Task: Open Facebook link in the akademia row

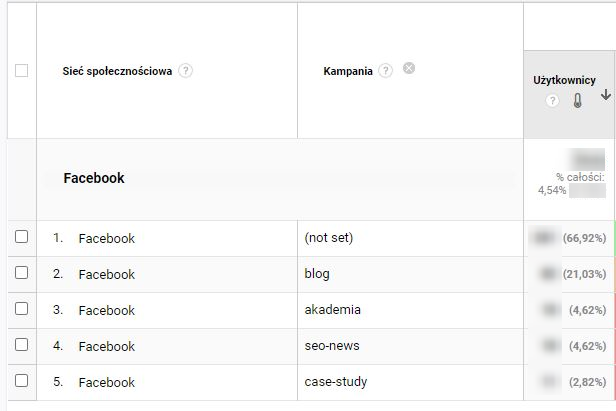Action: (106, 311)
